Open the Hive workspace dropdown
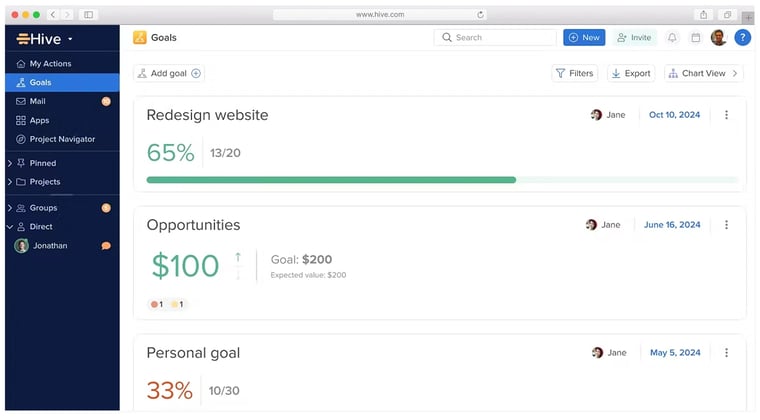Image resolution: width=760 pixels, height=420 pixels. click(46, 39)
